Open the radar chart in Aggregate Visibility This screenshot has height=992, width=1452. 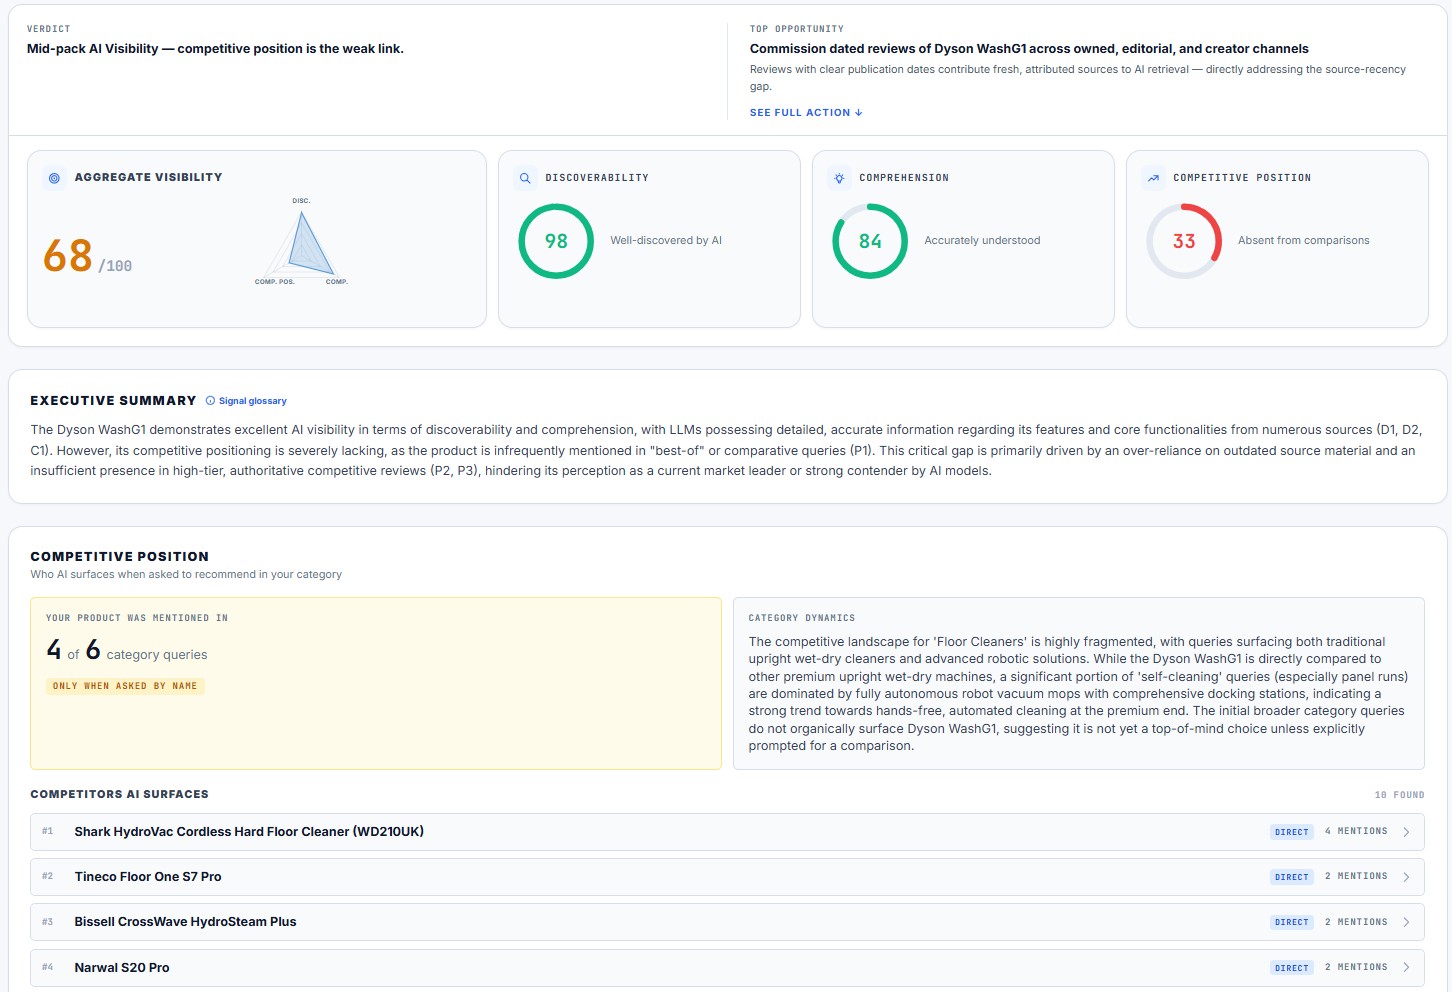(301, 243)
